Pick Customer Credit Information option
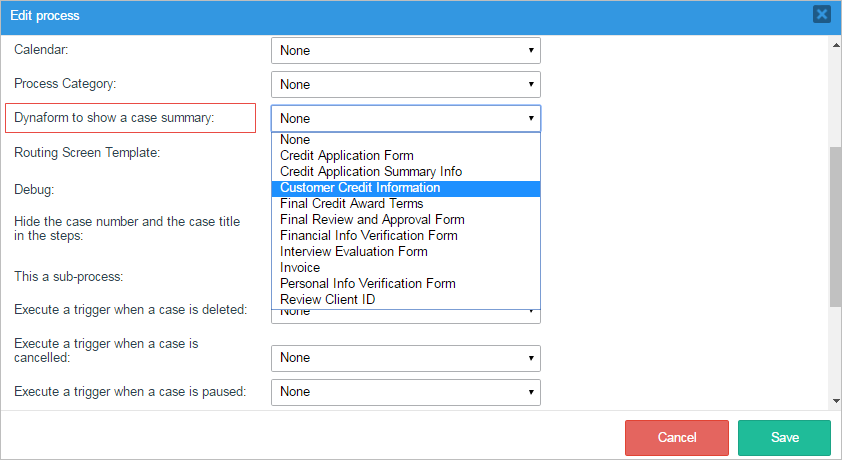 pos(360,188)
